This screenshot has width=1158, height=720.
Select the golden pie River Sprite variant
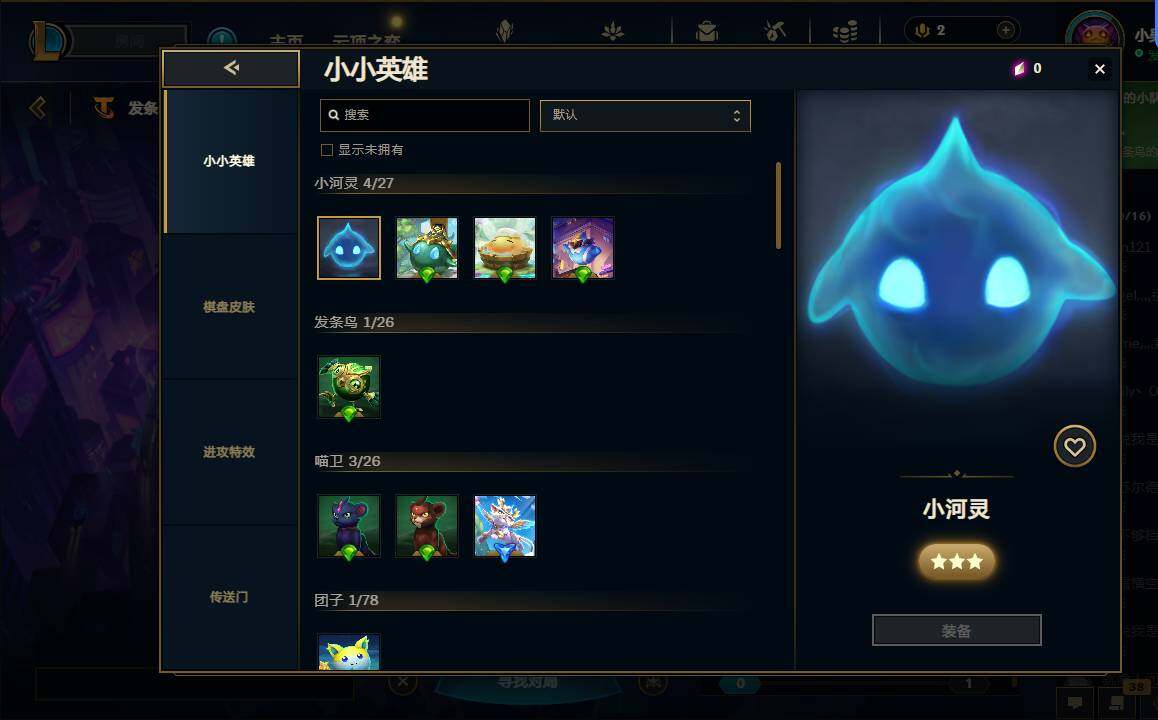point(504,248)
